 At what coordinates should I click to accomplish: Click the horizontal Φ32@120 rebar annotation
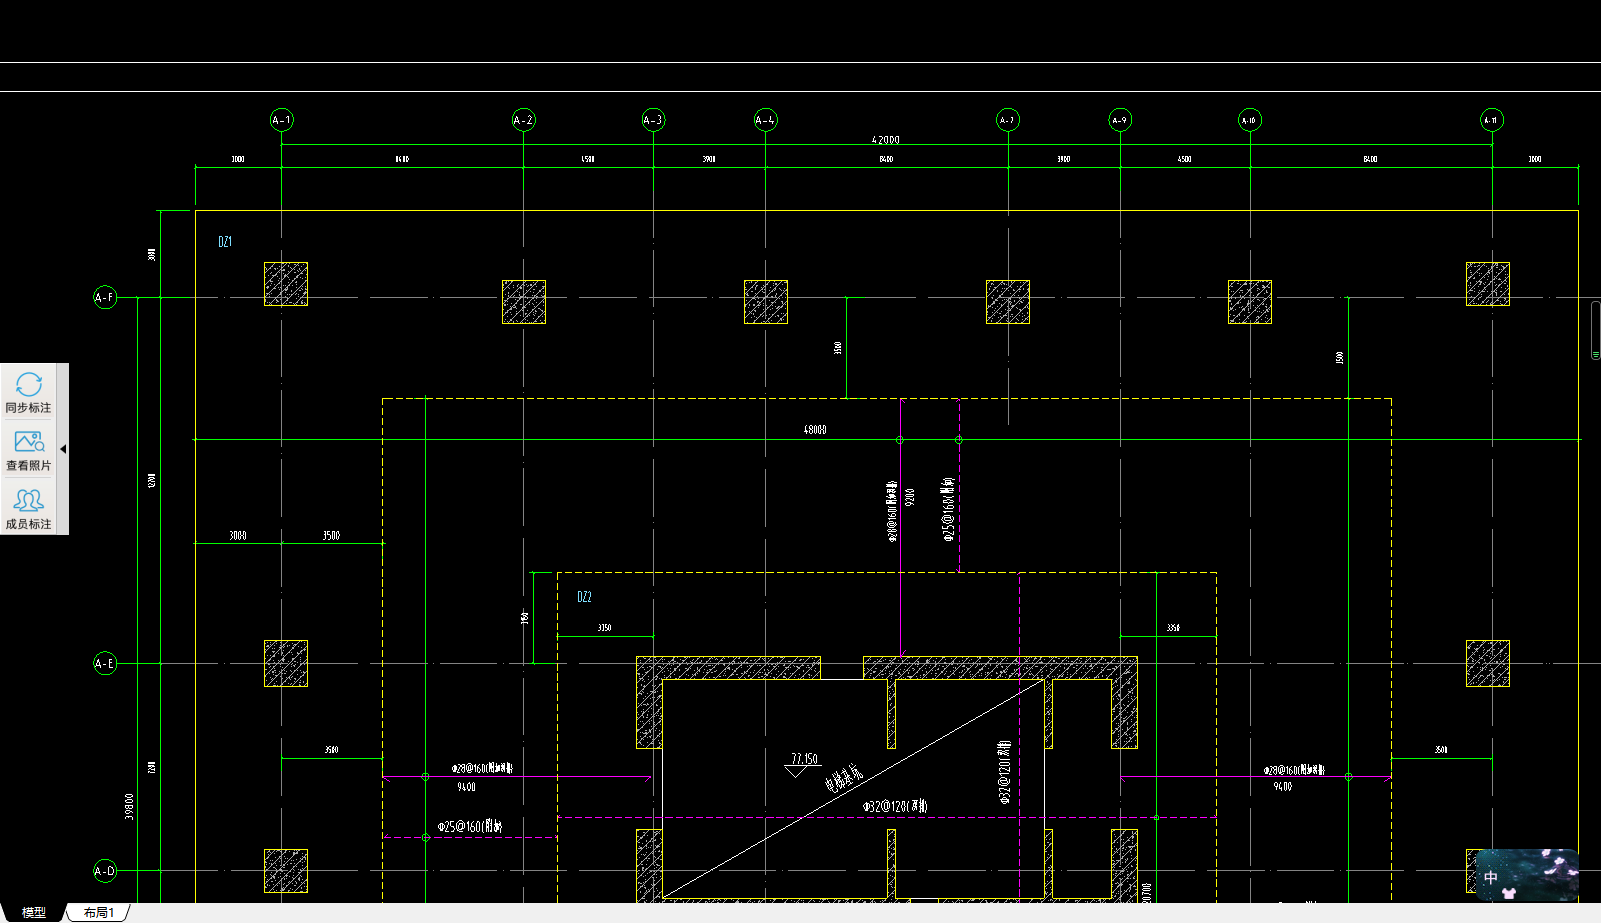(x=895, y=806)
